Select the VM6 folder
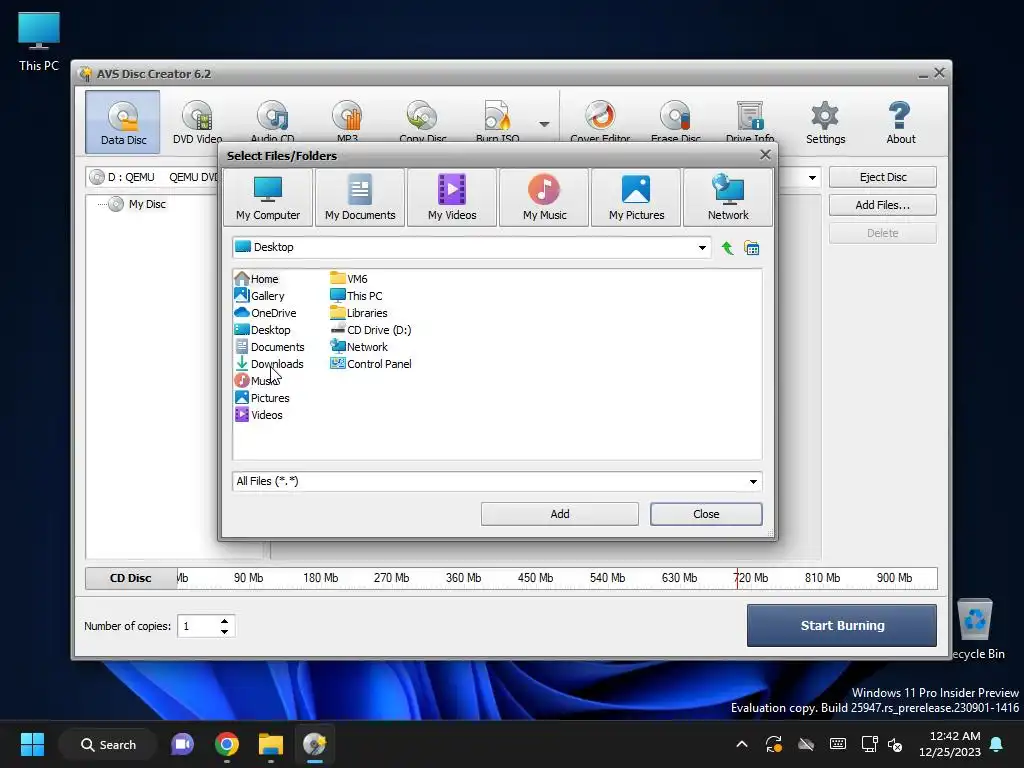The image size is (1024, 768). coord(349,279)
